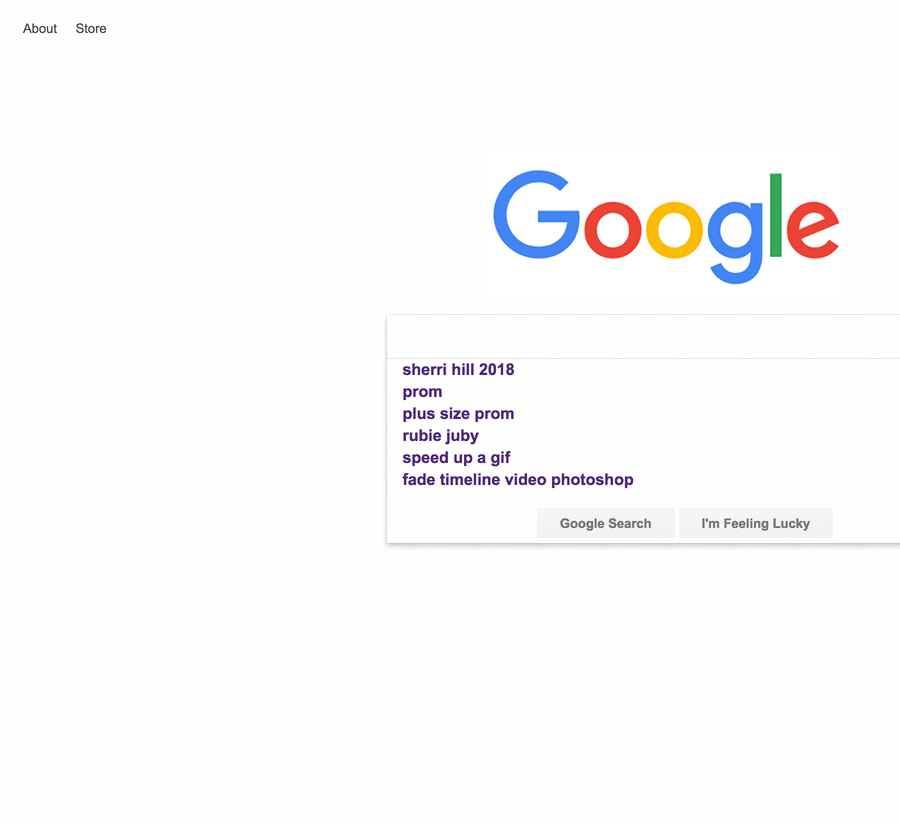The height and width of the screenshot is (825, 900).
Task: Go to the Store link
Action: point(91,29)
